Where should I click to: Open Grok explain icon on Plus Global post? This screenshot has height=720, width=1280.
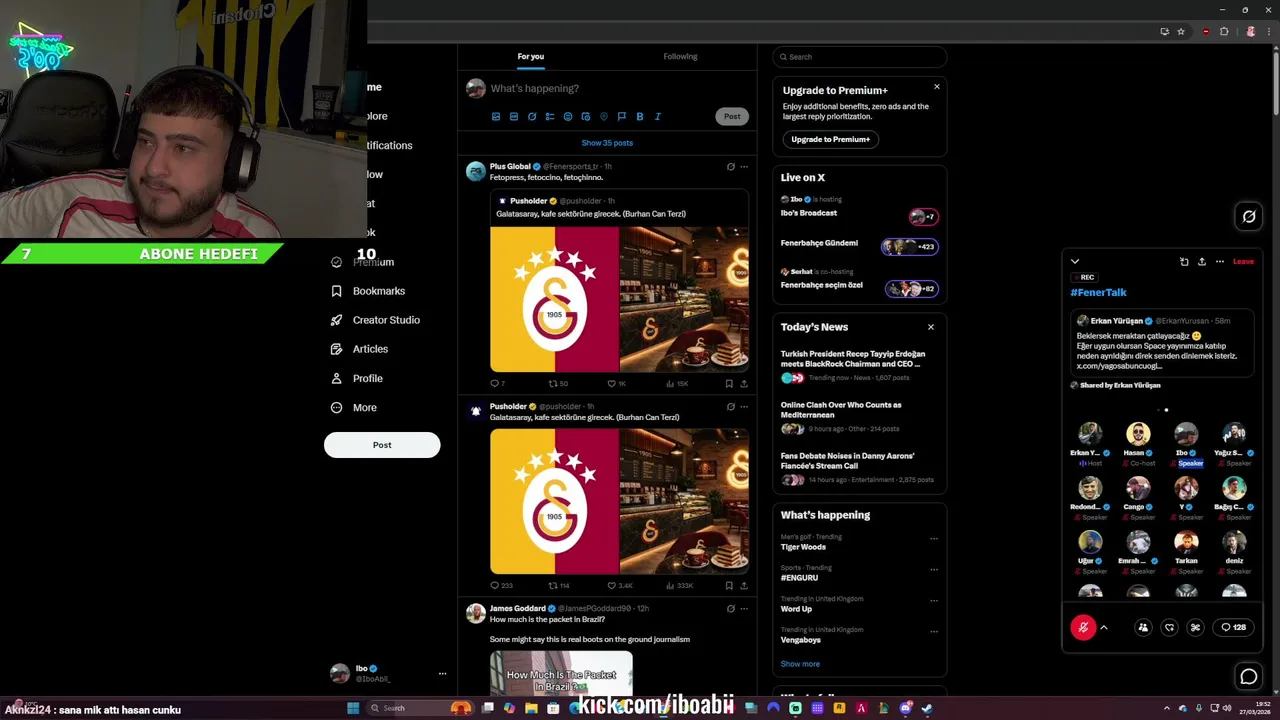[730, 167]
